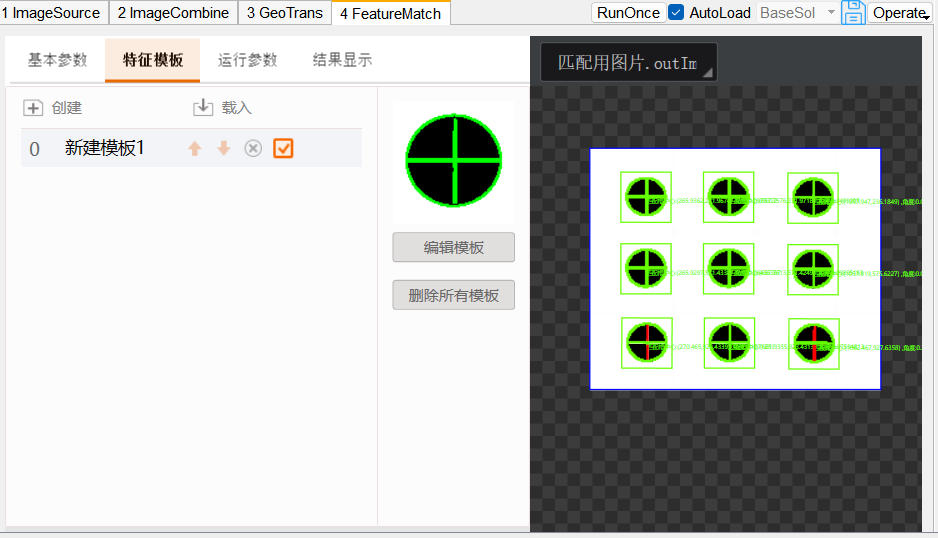Go to the 结果显示 tab
Image resolution: width=938 pixels, height=538 pixels.
342,60
